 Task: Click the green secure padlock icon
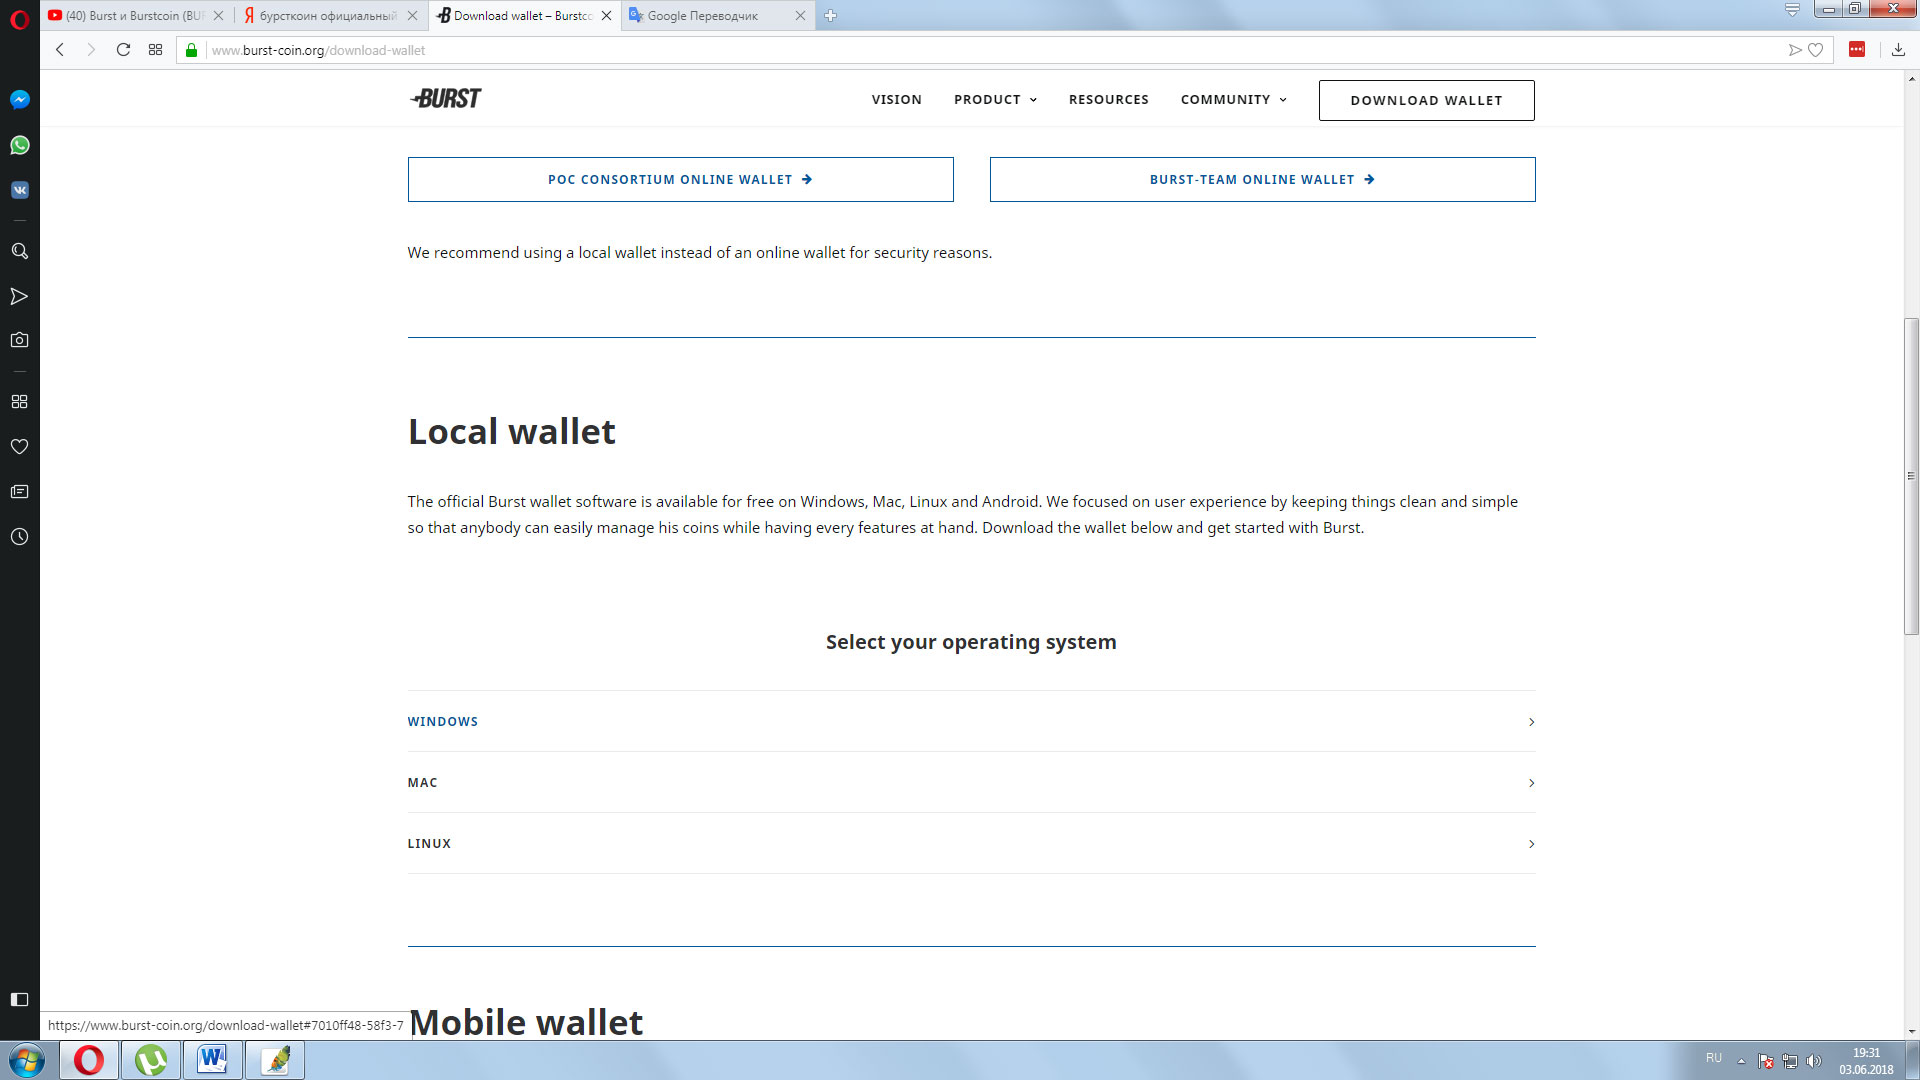[191, 50]
